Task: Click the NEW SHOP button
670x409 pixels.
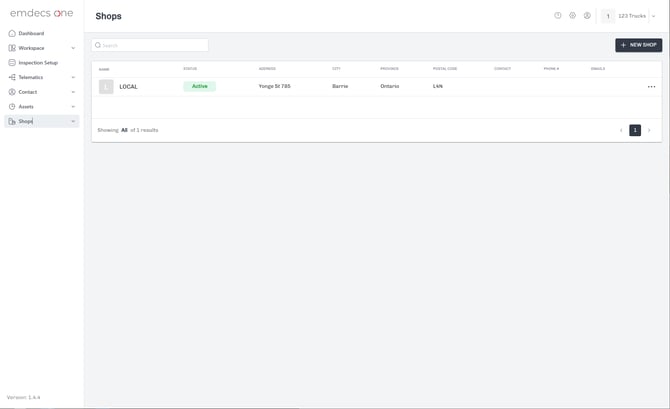Action: point(638,45)
